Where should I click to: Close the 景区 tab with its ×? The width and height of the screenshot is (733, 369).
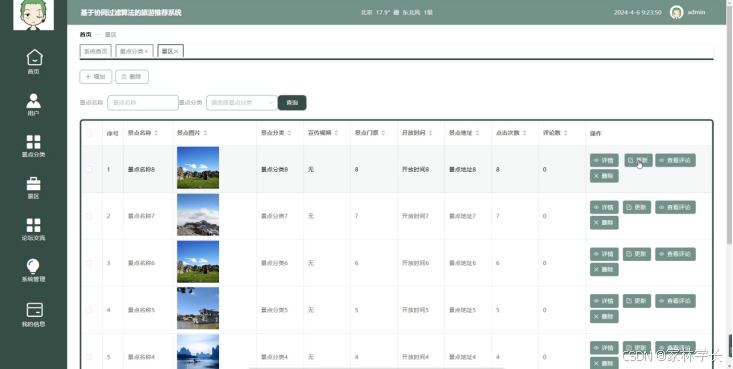point(176,51)
